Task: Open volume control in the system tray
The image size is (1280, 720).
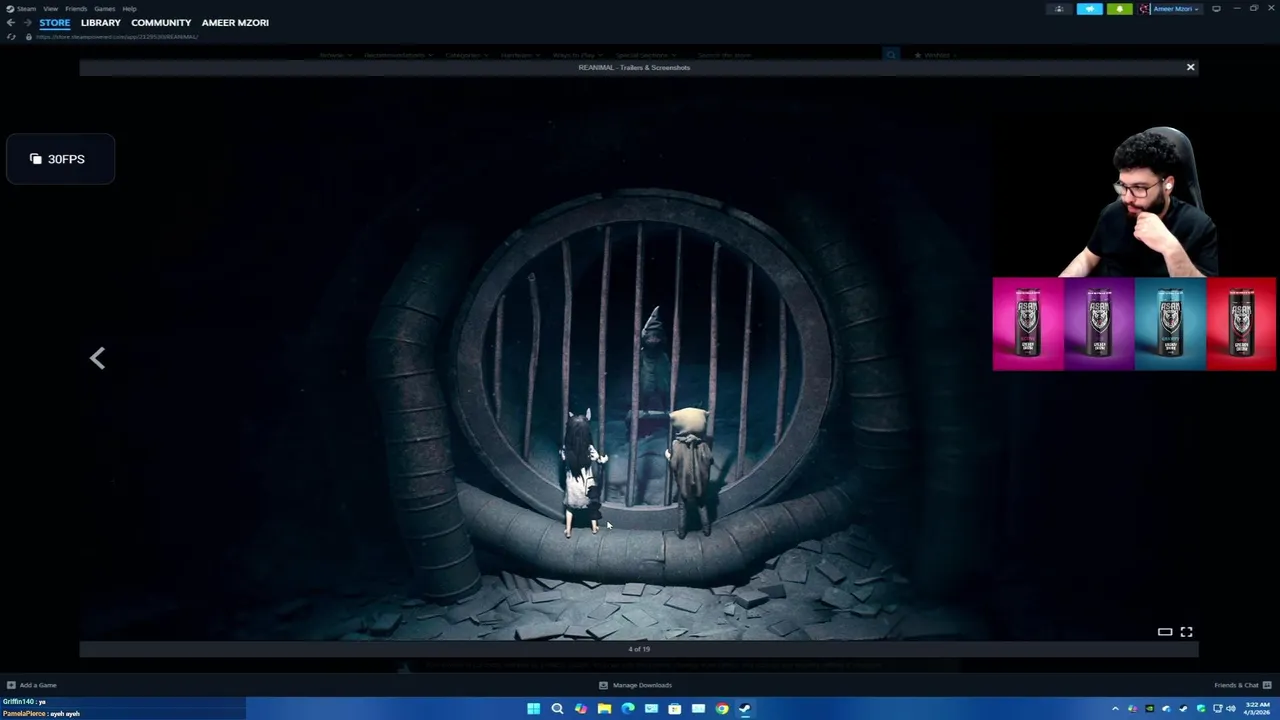Action: click(1232, 709)
